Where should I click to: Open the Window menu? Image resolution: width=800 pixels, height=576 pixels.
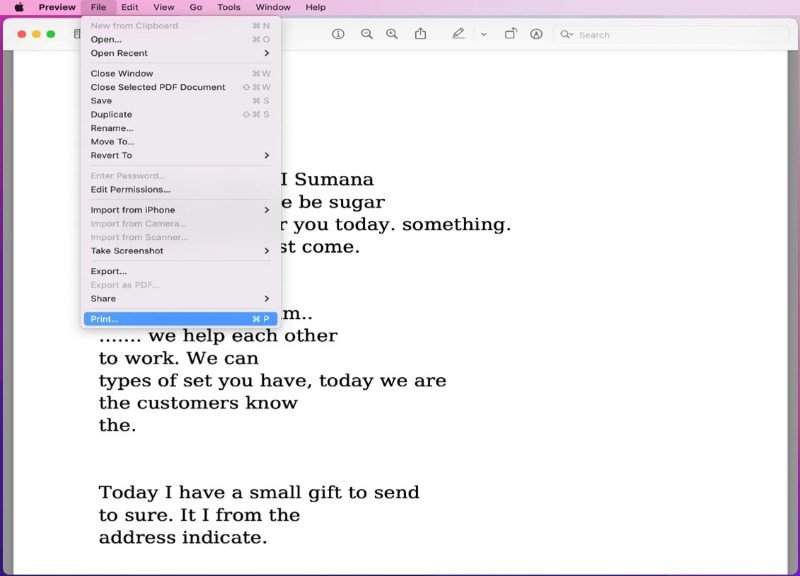pos(273,7)
